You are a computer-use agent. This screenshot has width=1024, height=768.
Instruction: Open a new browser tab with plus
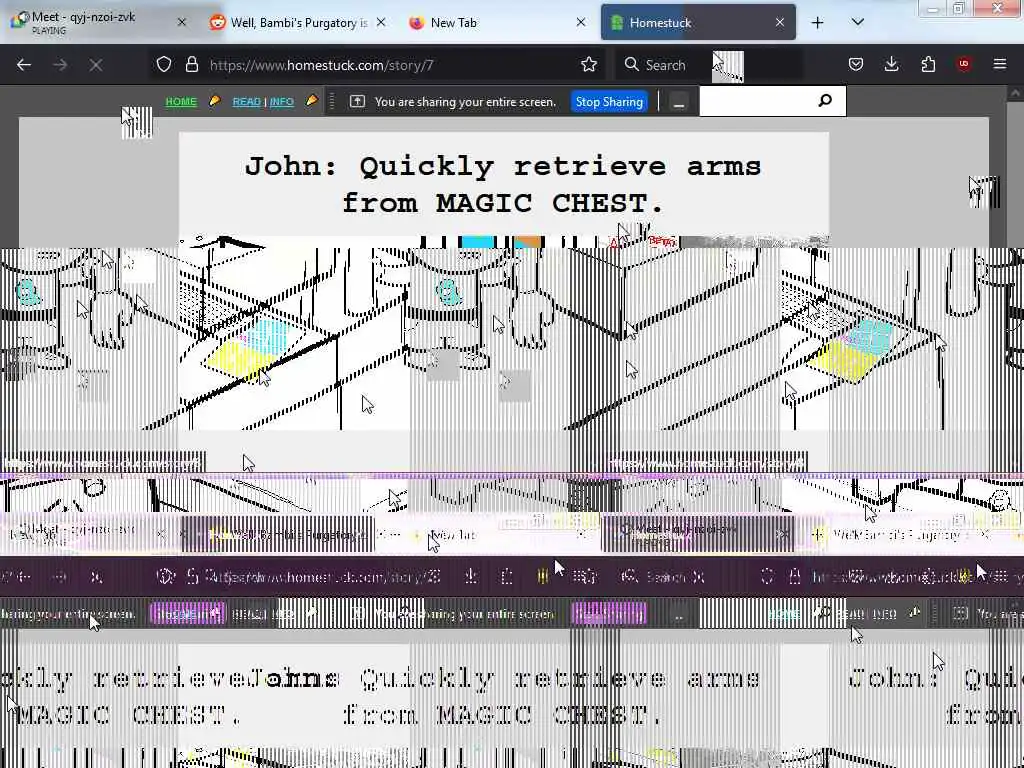[817, 23]
